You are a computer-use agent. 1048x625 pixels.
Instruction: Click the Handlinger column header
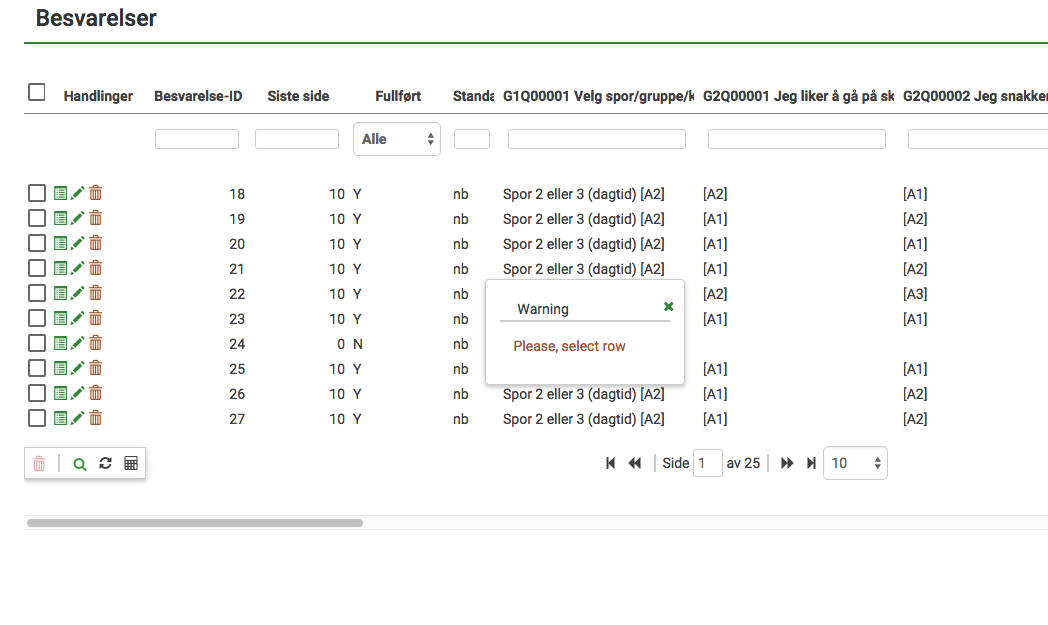click(98, 97)
